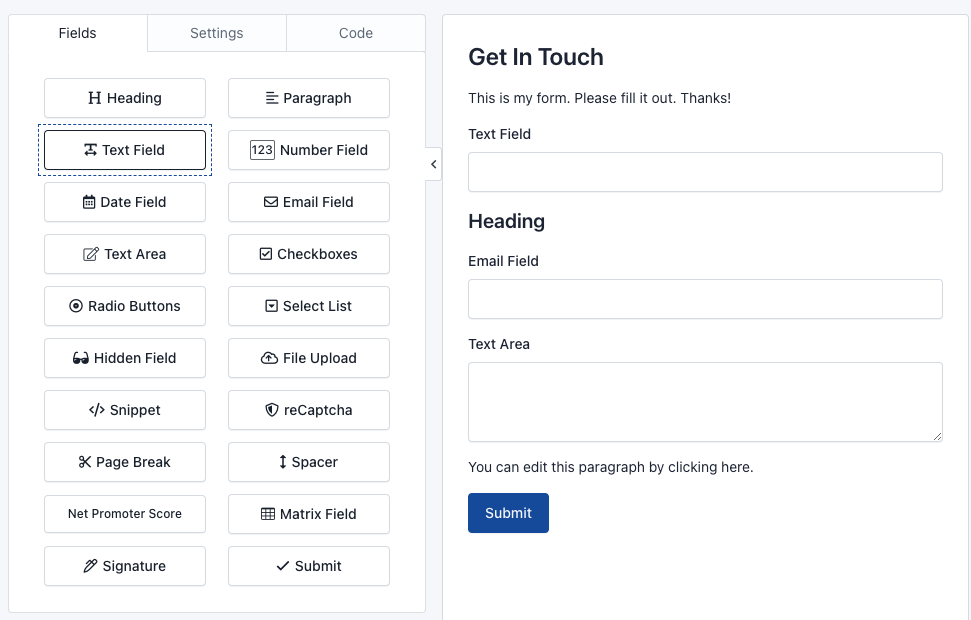
Task: Insert a reCaptcha element
Action: pos(309,410)
